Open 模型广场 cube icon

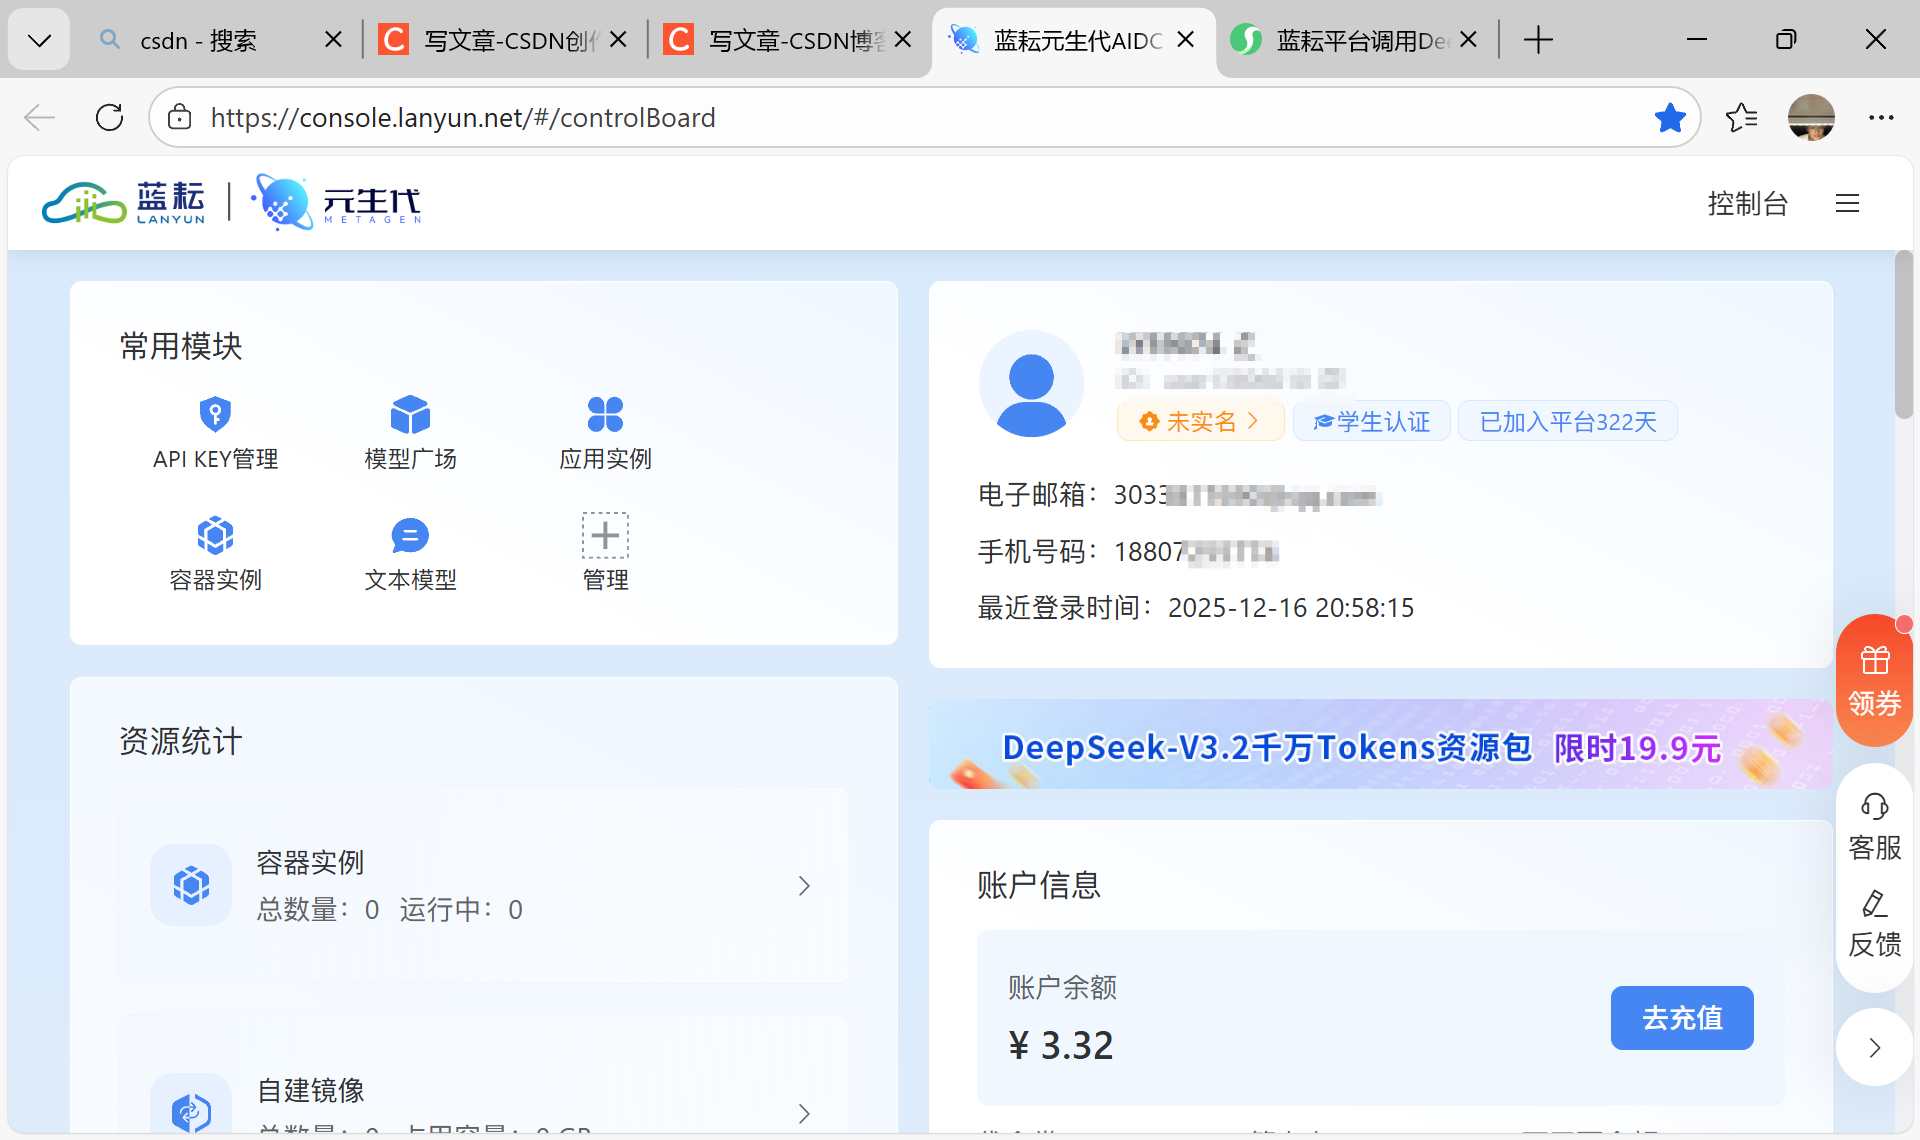point(410,414)
